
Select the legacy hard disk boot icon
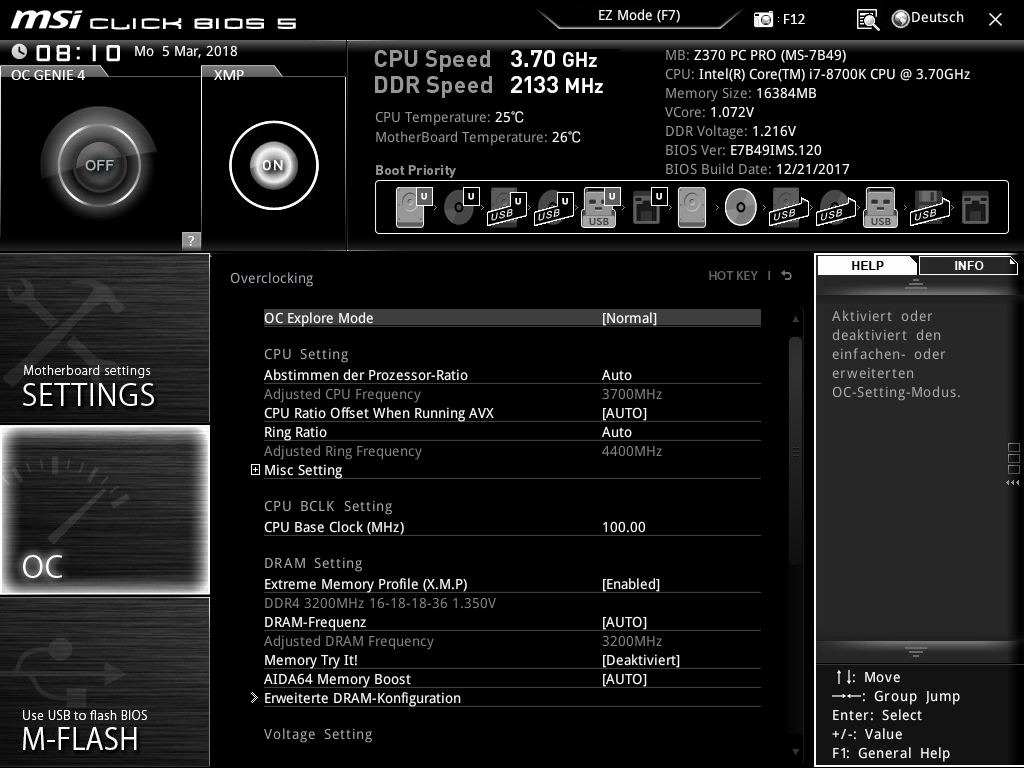pos(692,207)
